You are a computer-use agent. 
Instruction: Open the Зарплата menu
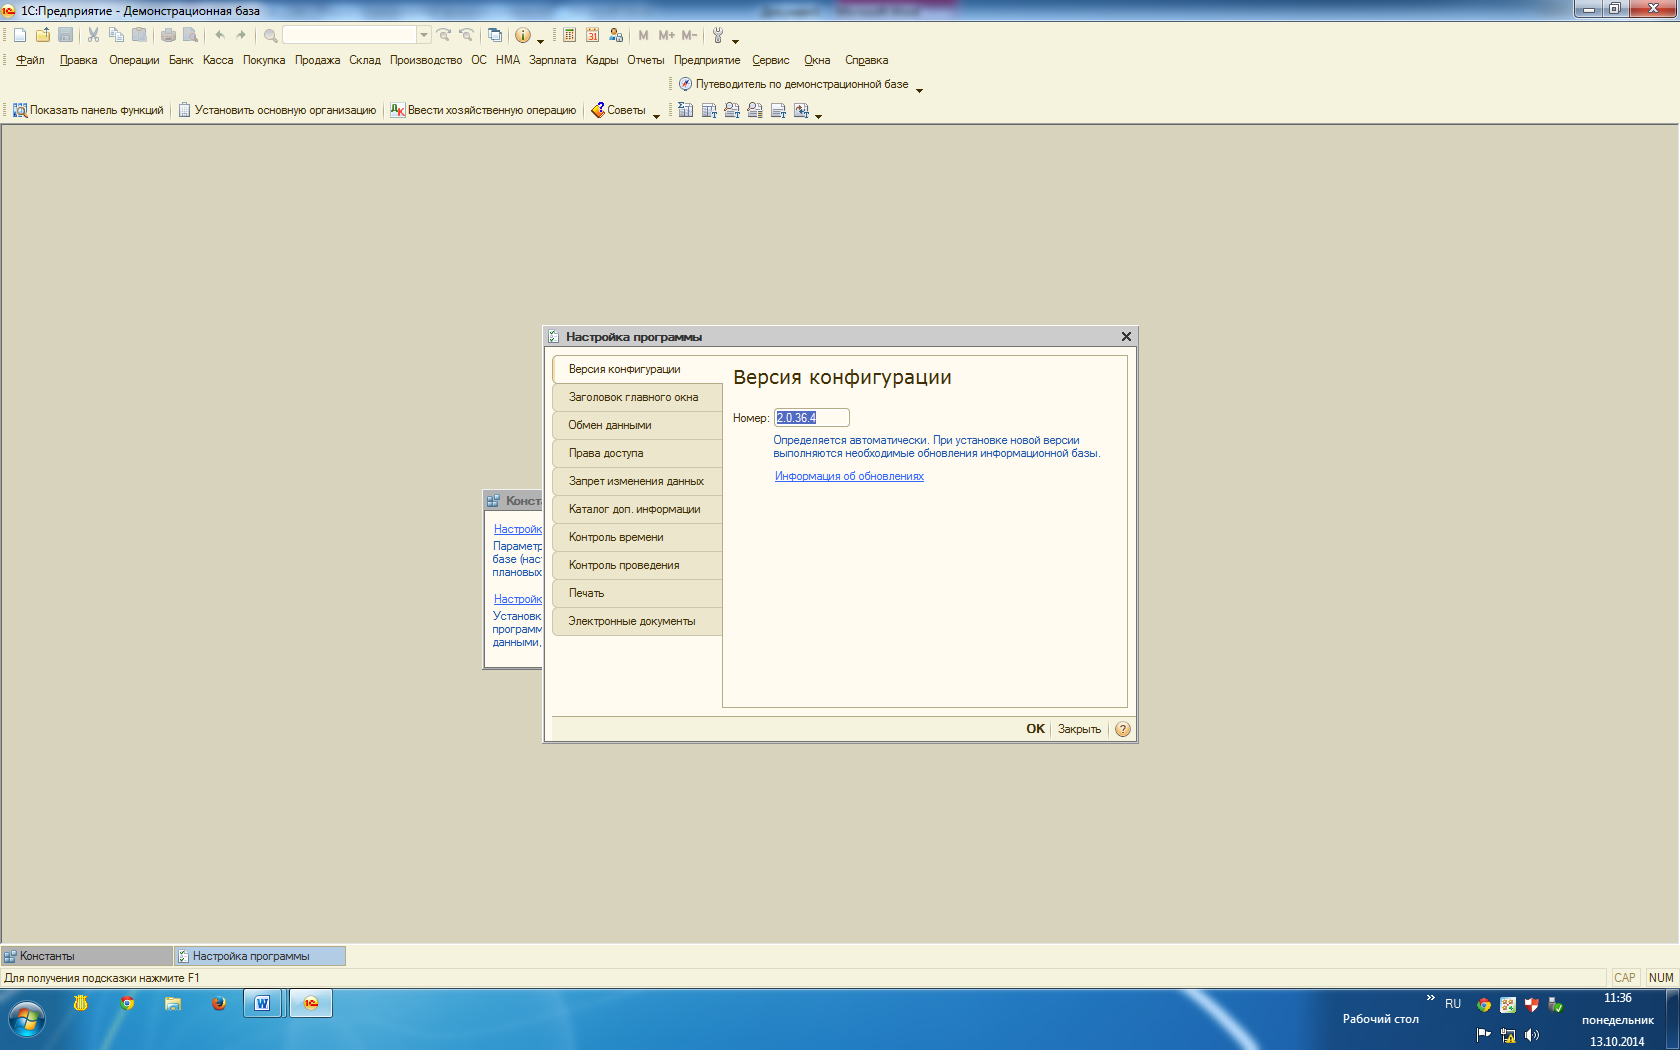pyautogui.click(x=552, y=60)
